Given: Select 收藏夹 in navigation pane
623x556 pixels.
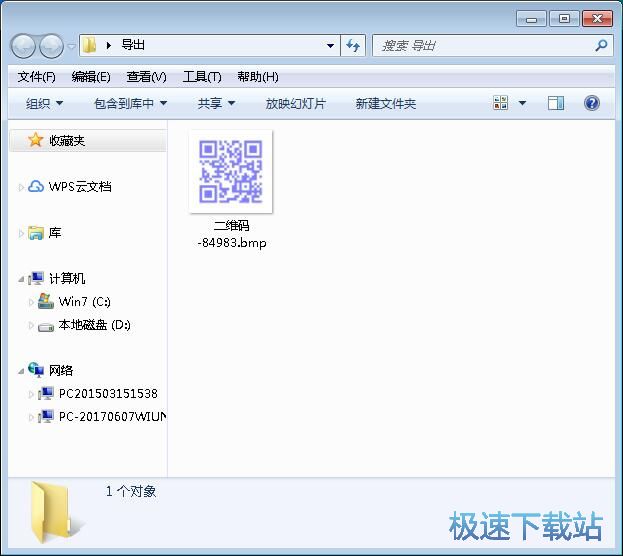Looking at the screenshot, I should tap(67, 140).
